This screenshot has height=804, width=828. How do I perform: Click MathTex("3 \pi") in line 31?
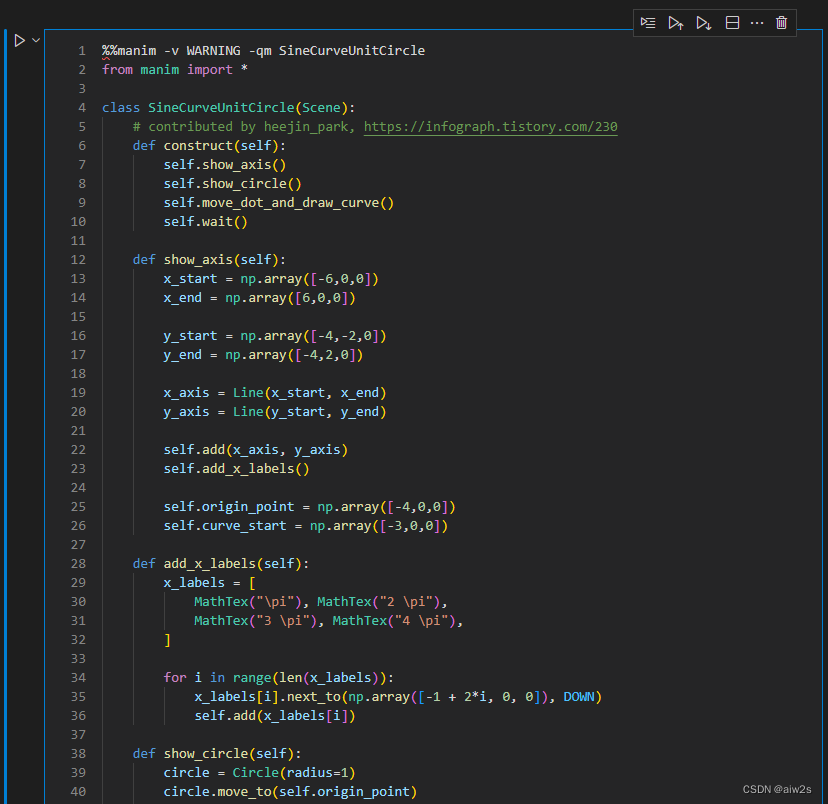(x=256, y=621)
